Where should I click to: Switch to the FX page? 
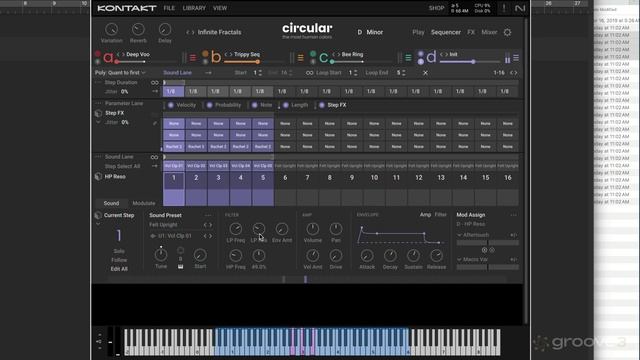click(471, 32)
